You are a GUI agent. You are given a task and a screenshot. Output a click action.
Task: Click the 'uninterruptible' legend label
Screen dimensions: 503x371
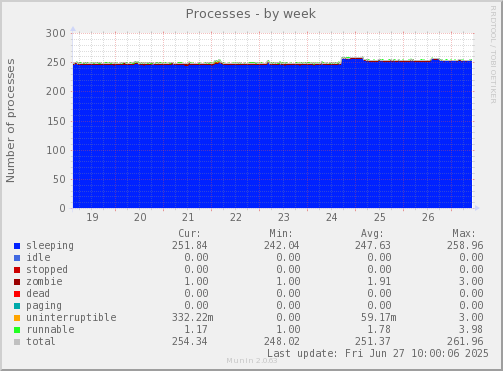(71, 317)
